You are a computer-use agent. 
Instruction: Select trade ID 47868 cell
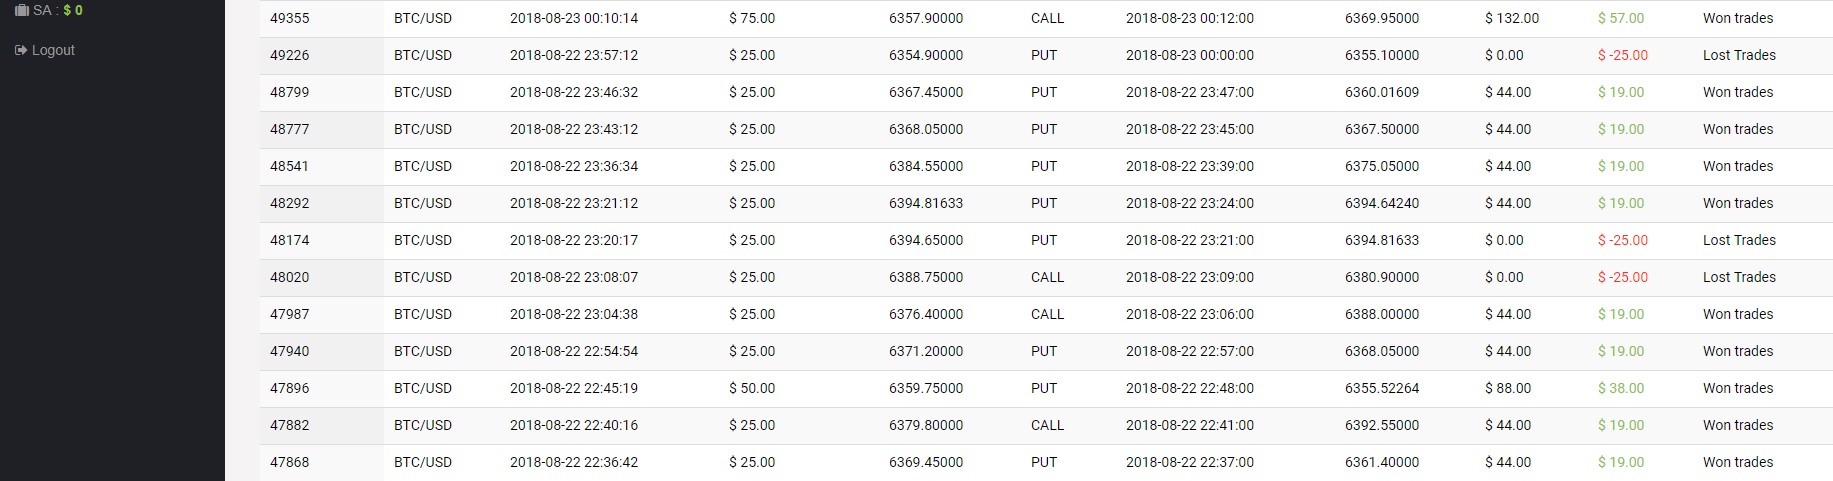pos(290,462)
